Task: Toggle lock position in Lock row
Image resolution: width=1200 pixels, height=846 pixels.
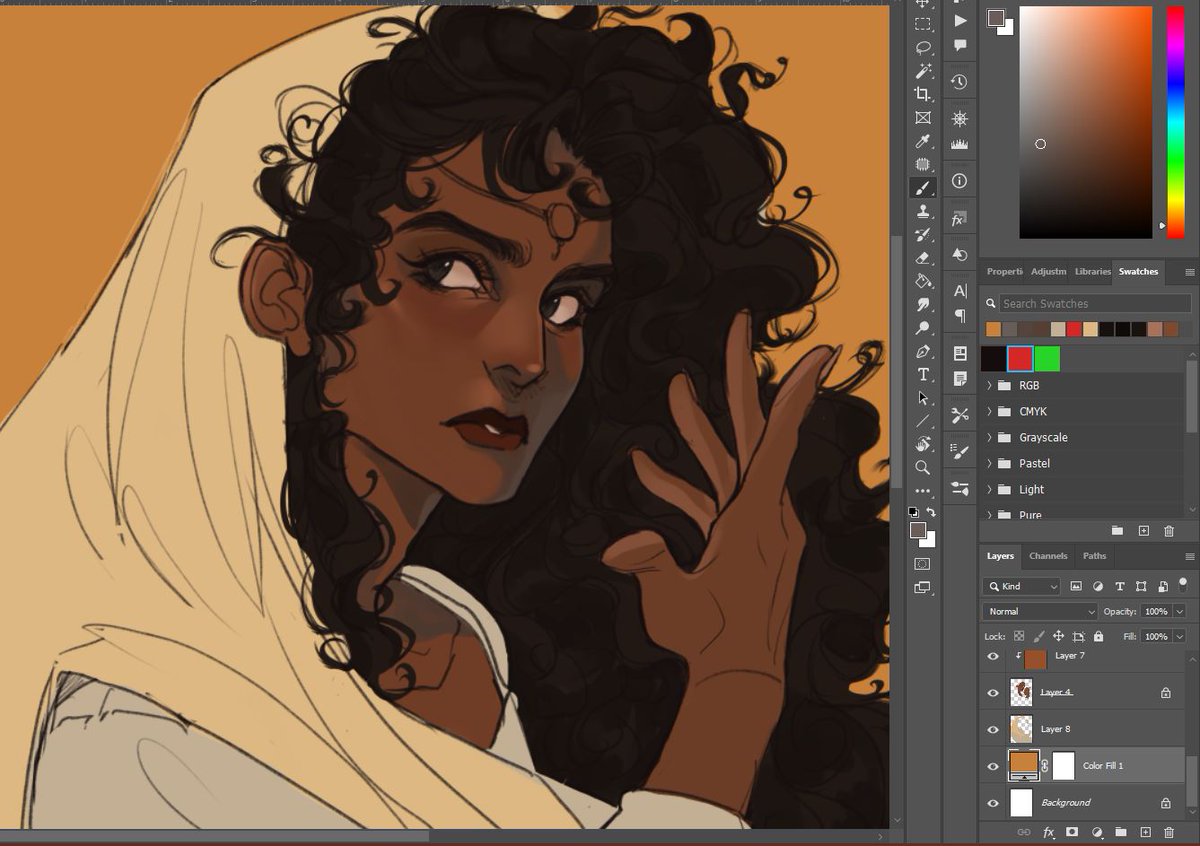Action: (x=1058, y=636)
